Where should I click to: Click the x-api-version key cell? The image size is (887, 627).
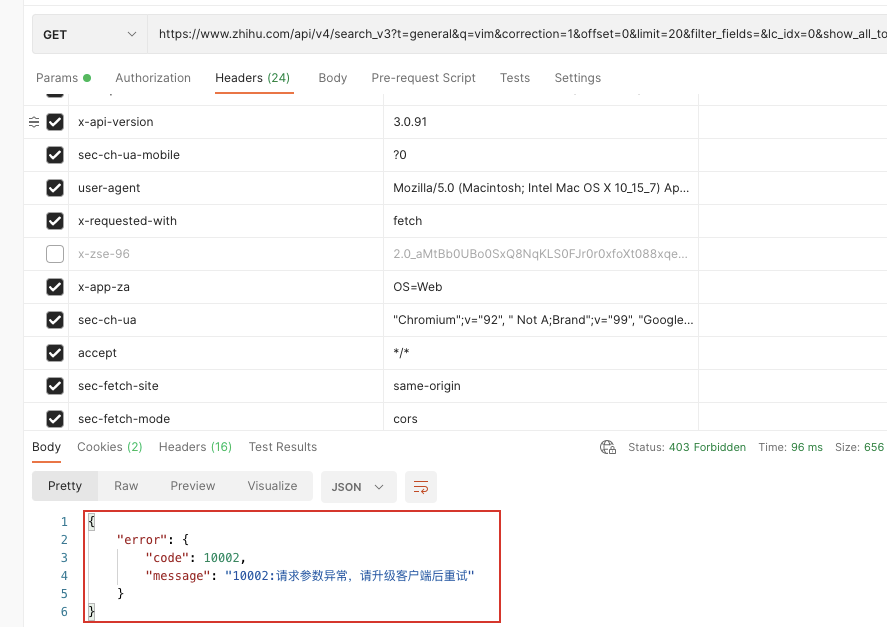click(226, 122)
